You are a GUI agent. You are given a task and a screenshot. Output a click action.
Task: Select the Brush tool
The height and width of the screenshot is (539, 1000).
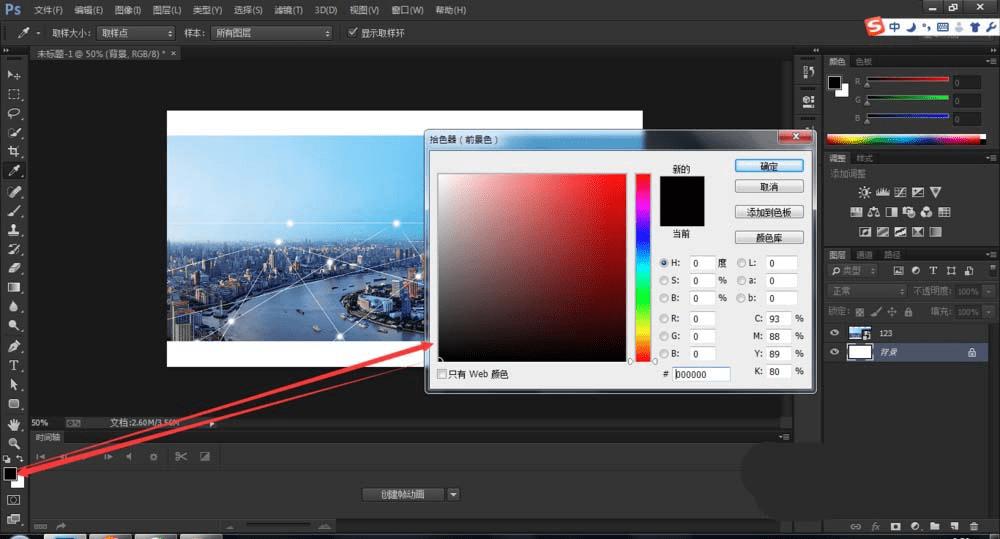pyautogui.click(x=13, y=210)
